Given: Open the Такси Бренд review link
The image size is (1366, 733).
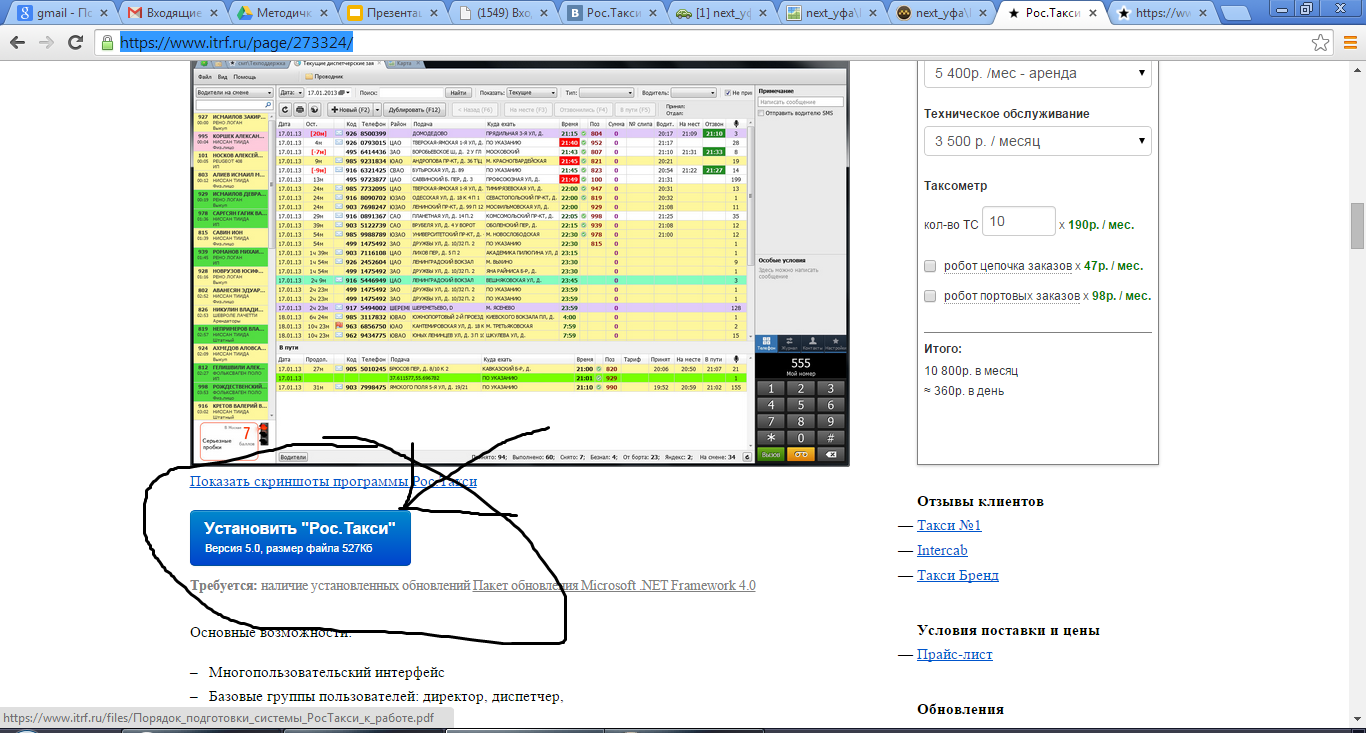Looking at the screenshot, I should 957,575.
